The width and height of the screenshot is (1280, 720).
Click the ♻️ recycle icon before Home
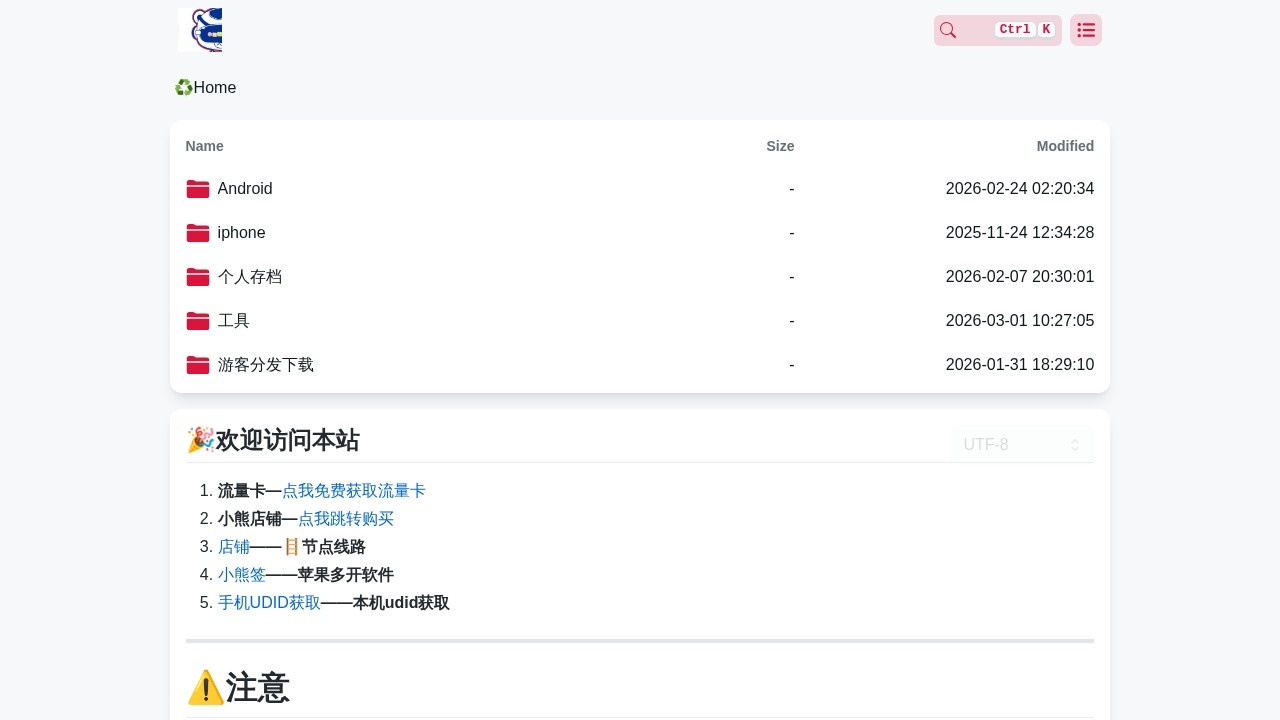pos(183,88)
